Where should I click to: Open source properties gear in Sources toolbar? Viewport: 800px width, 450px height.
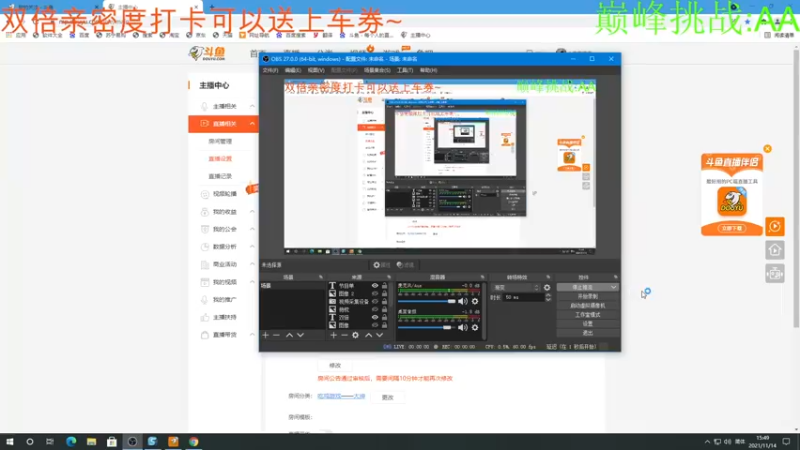(x=356, y=335)
